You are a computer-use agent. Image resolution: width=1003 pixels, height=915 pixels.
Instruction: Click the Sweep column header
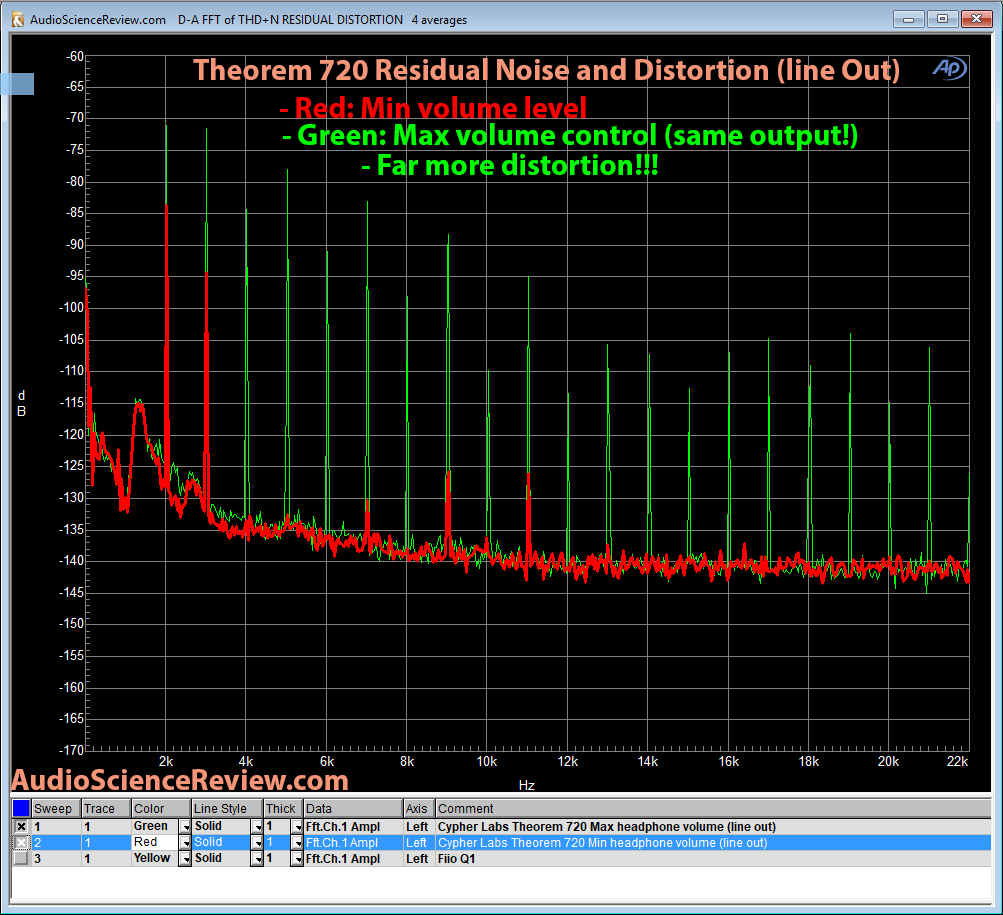(x=56, y=809)
